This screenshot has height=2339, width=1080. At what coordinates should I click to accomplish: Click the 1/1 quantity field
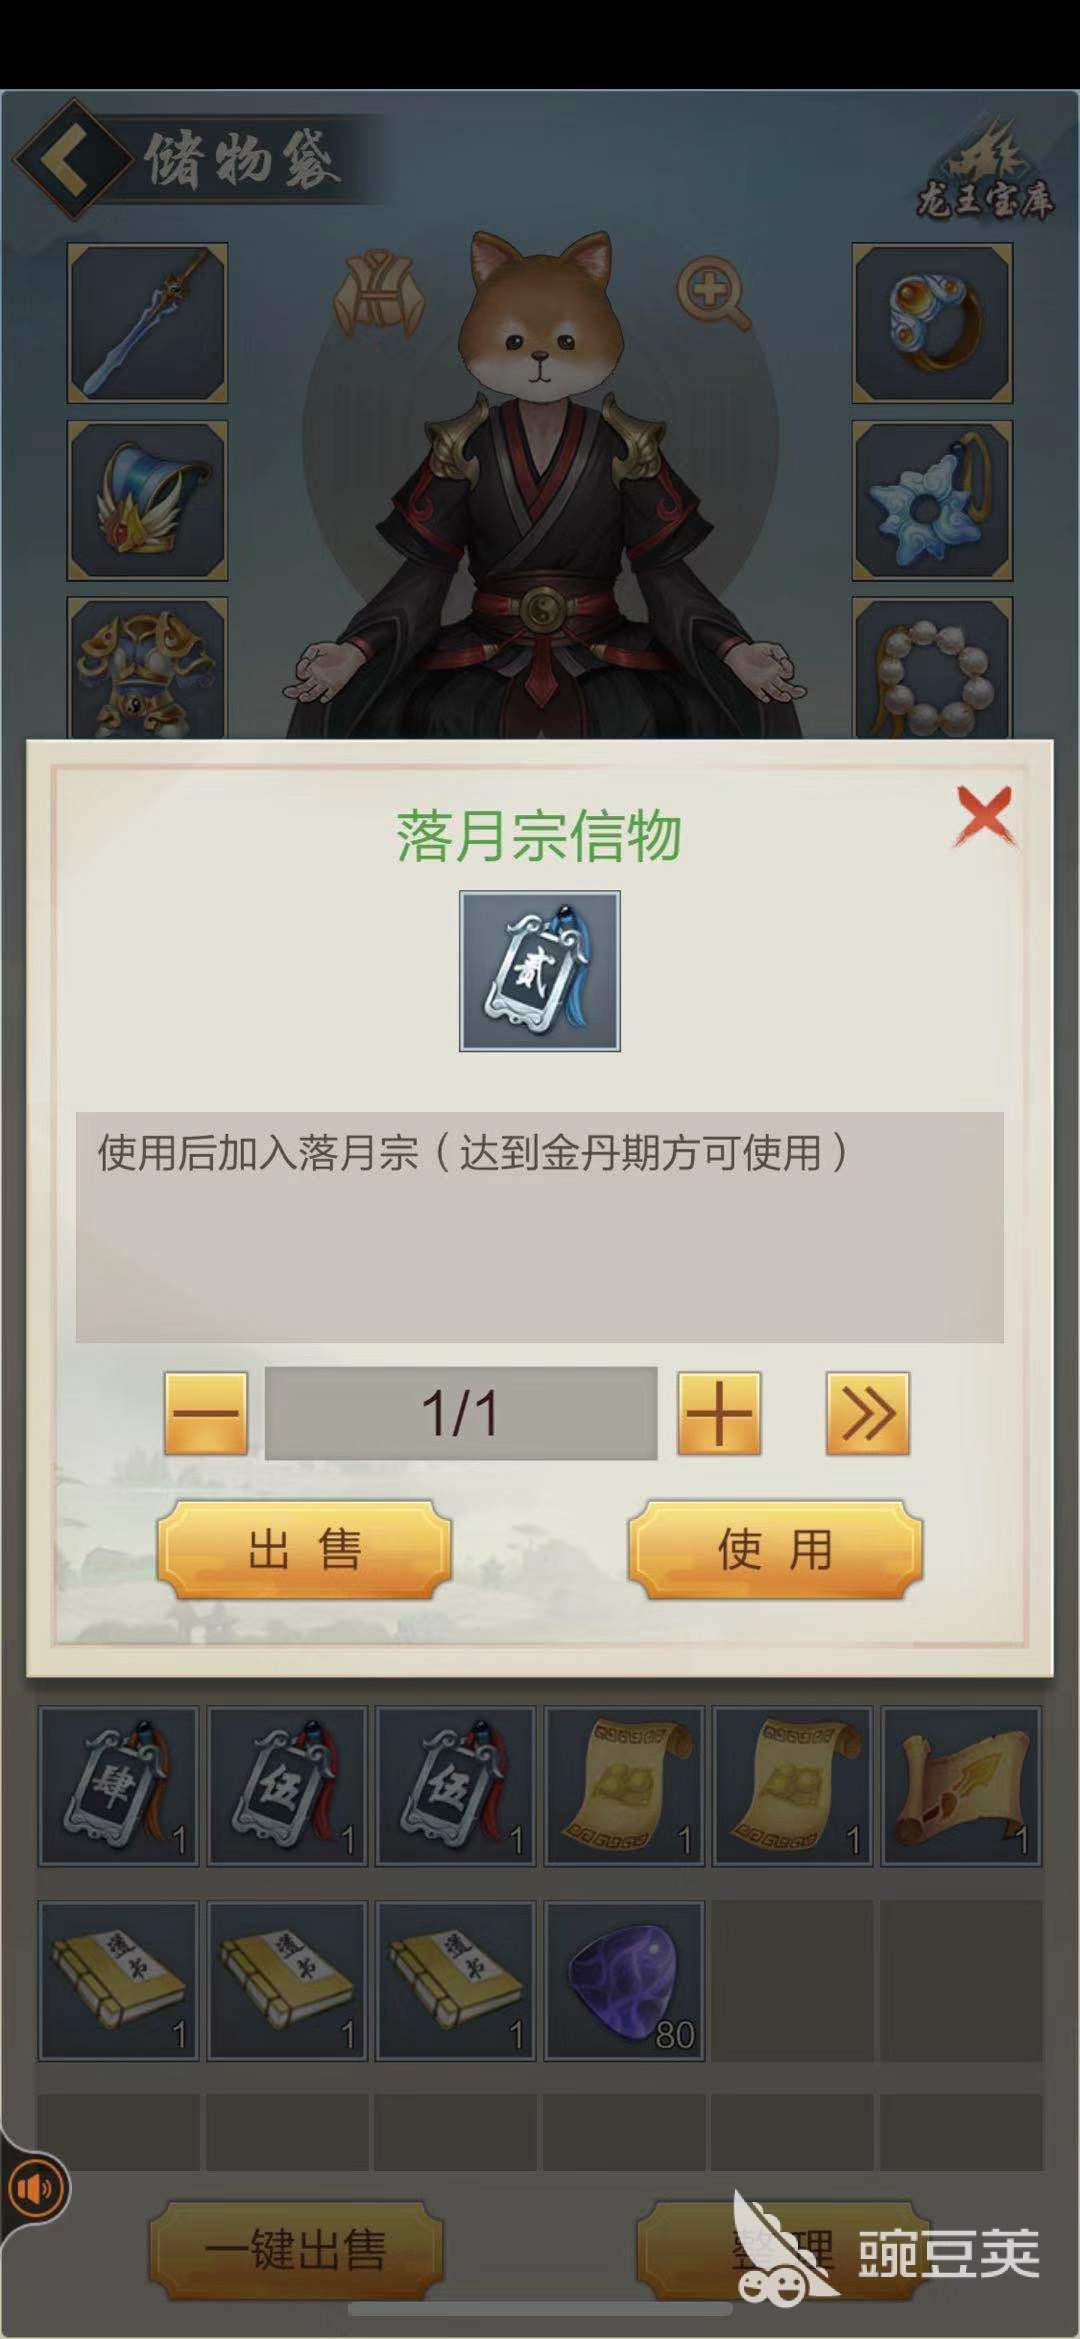point(461,1413)
